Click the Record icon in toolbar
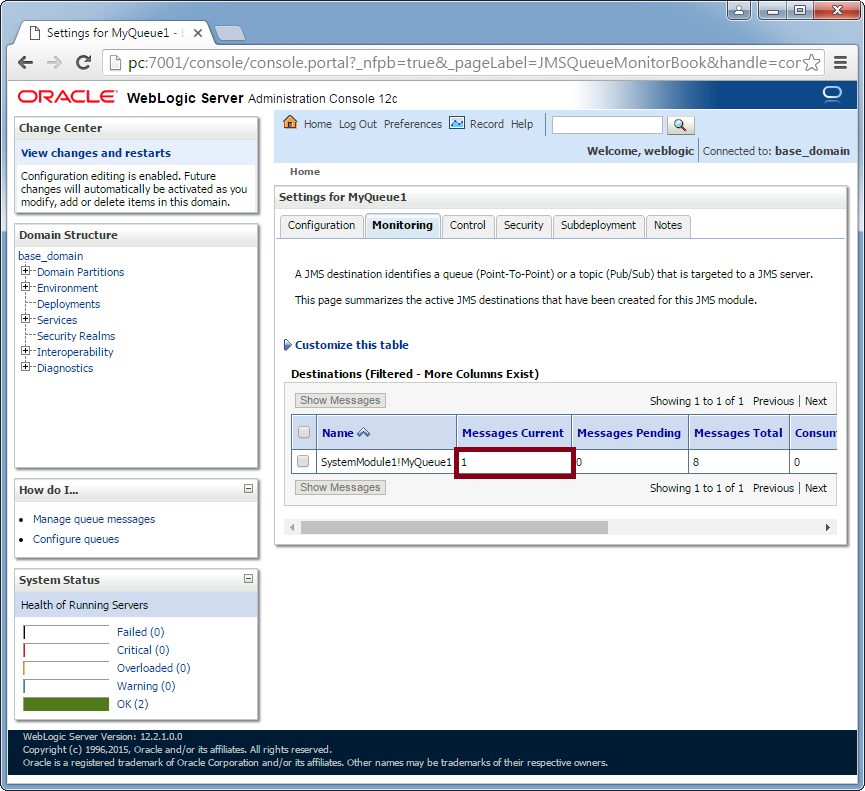The image size is (865, 791). point(457,123)
